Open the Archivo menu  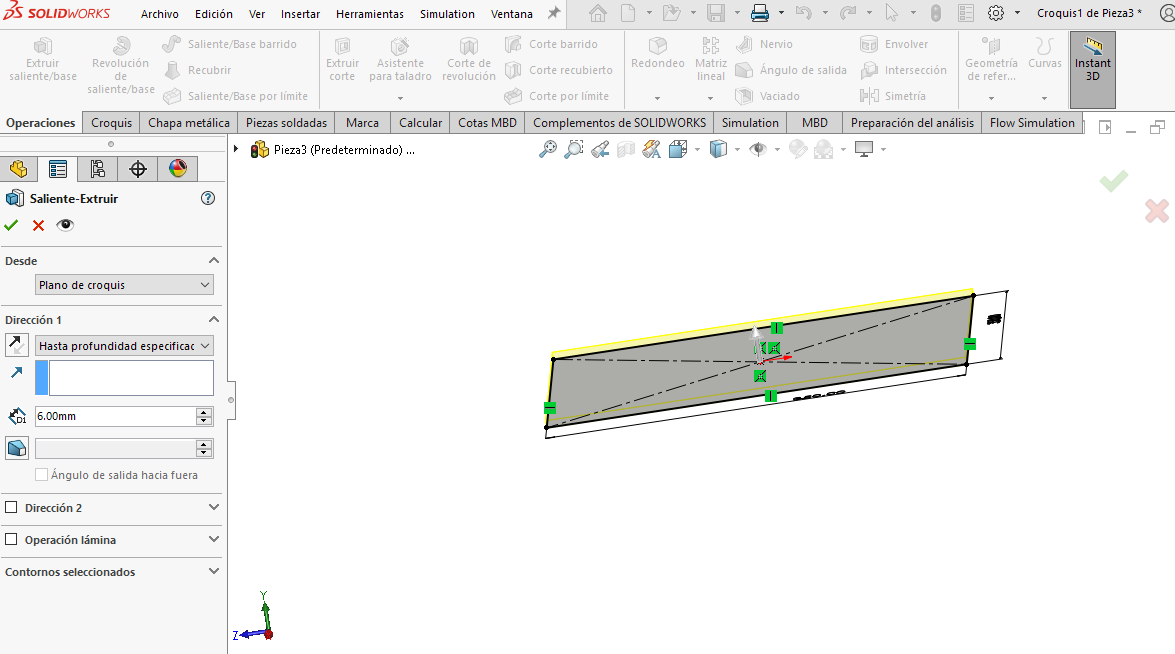pyautogui.click(x=160, y=13)
